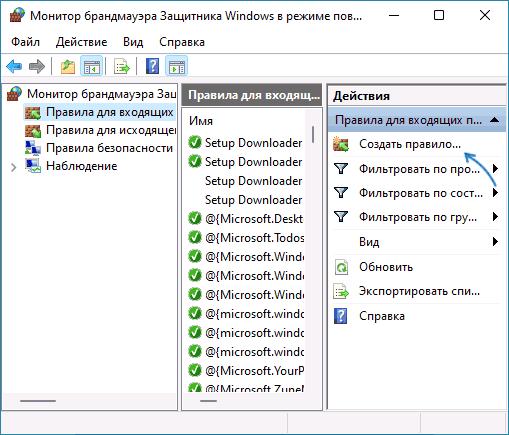Click the export icon beside Экспортировать спи...
The width and height of the screenshot is (509, 435).
tap(341, 291)
